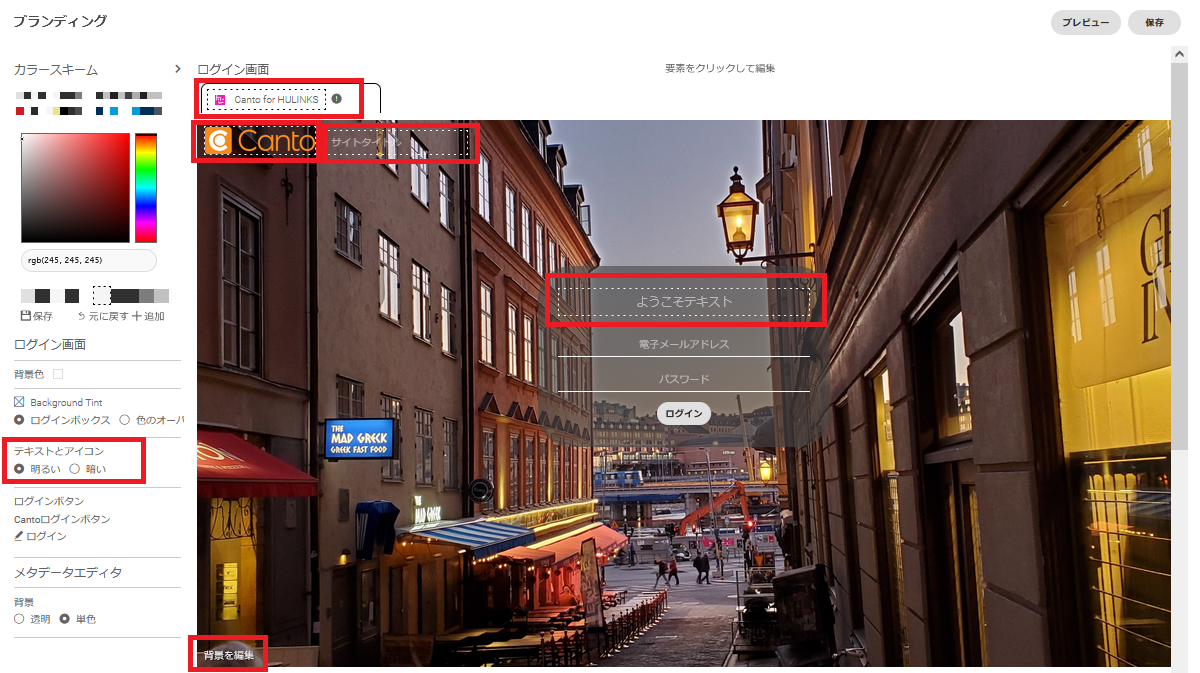Click the プレビュー button
Image resolution: width=1200 pixels, height=673 pixels.
point(1085,22)
